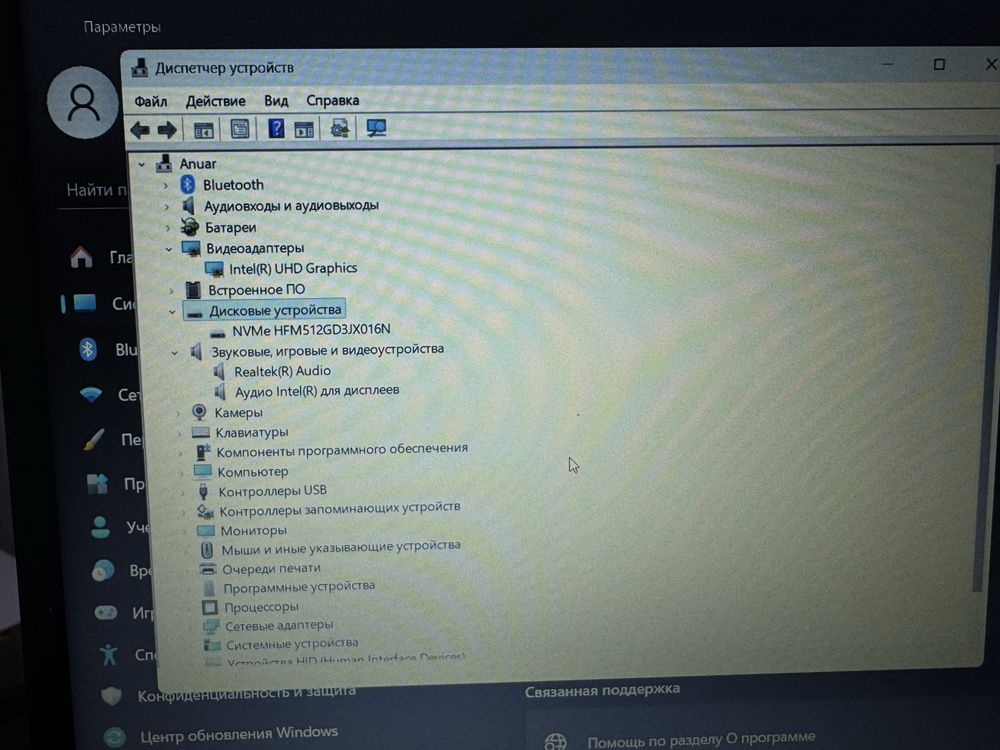Open Help via the blue question mark icon
Screen dimensions: 1000x750
point(276,129)
